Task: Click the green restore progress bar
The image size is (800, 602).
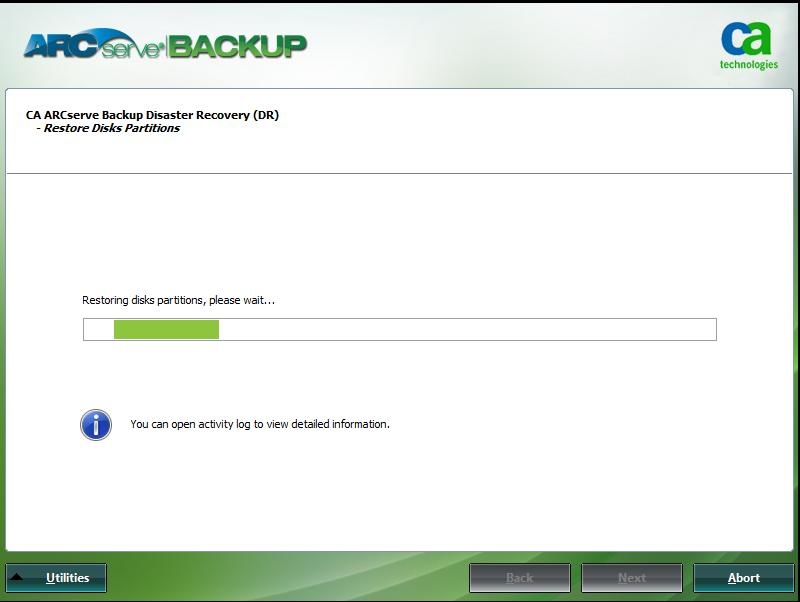Action: pyautogui.click(x=399, y=329)
